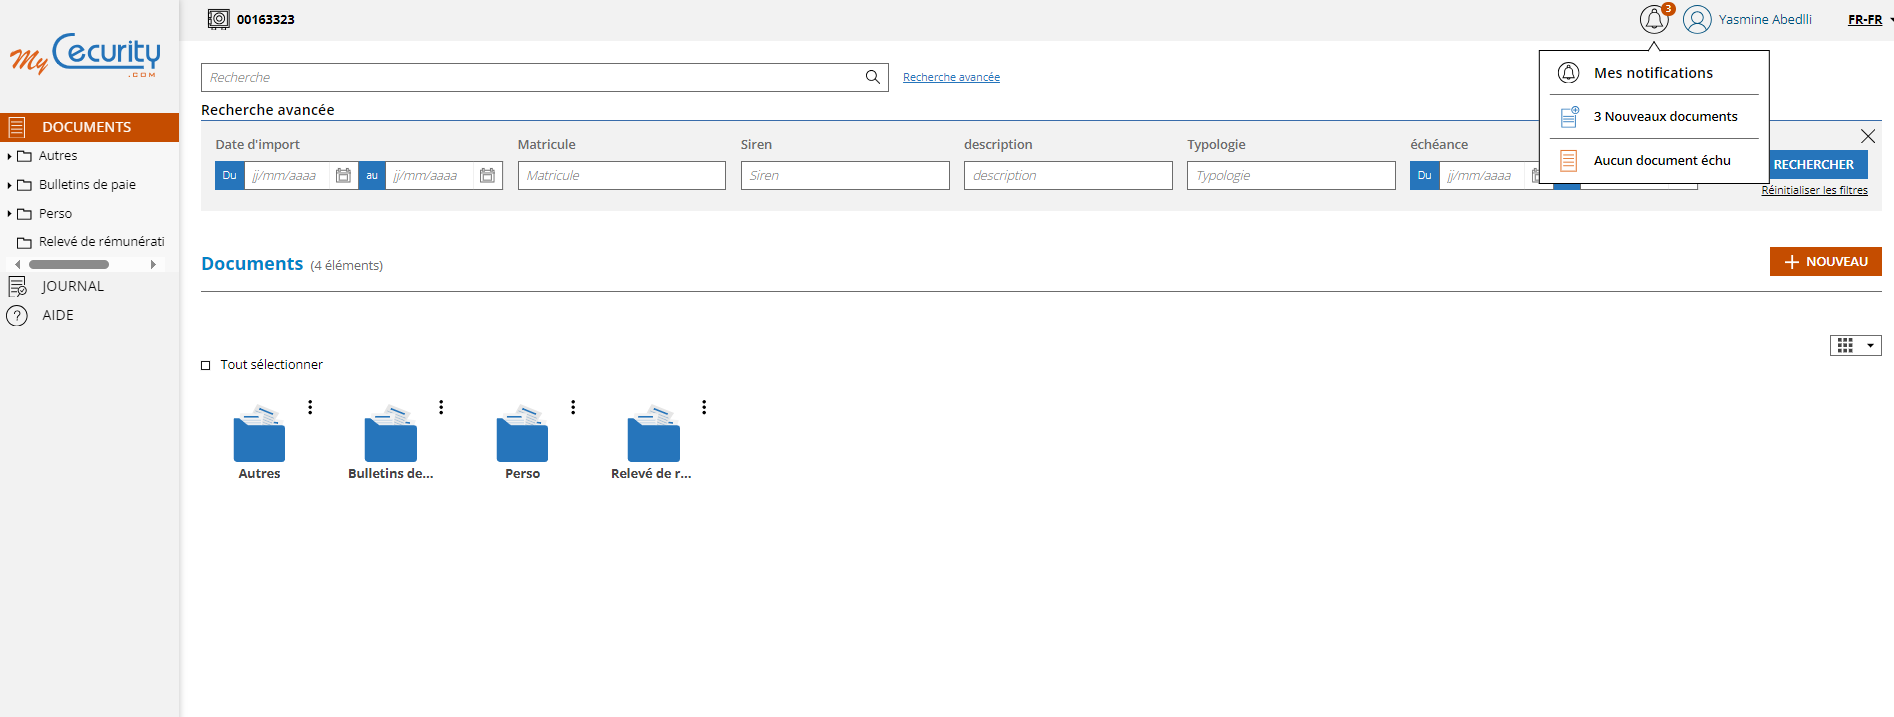Expand the Autres tree folder
The width and height of the screenshot is (1894, 717).
9,156
